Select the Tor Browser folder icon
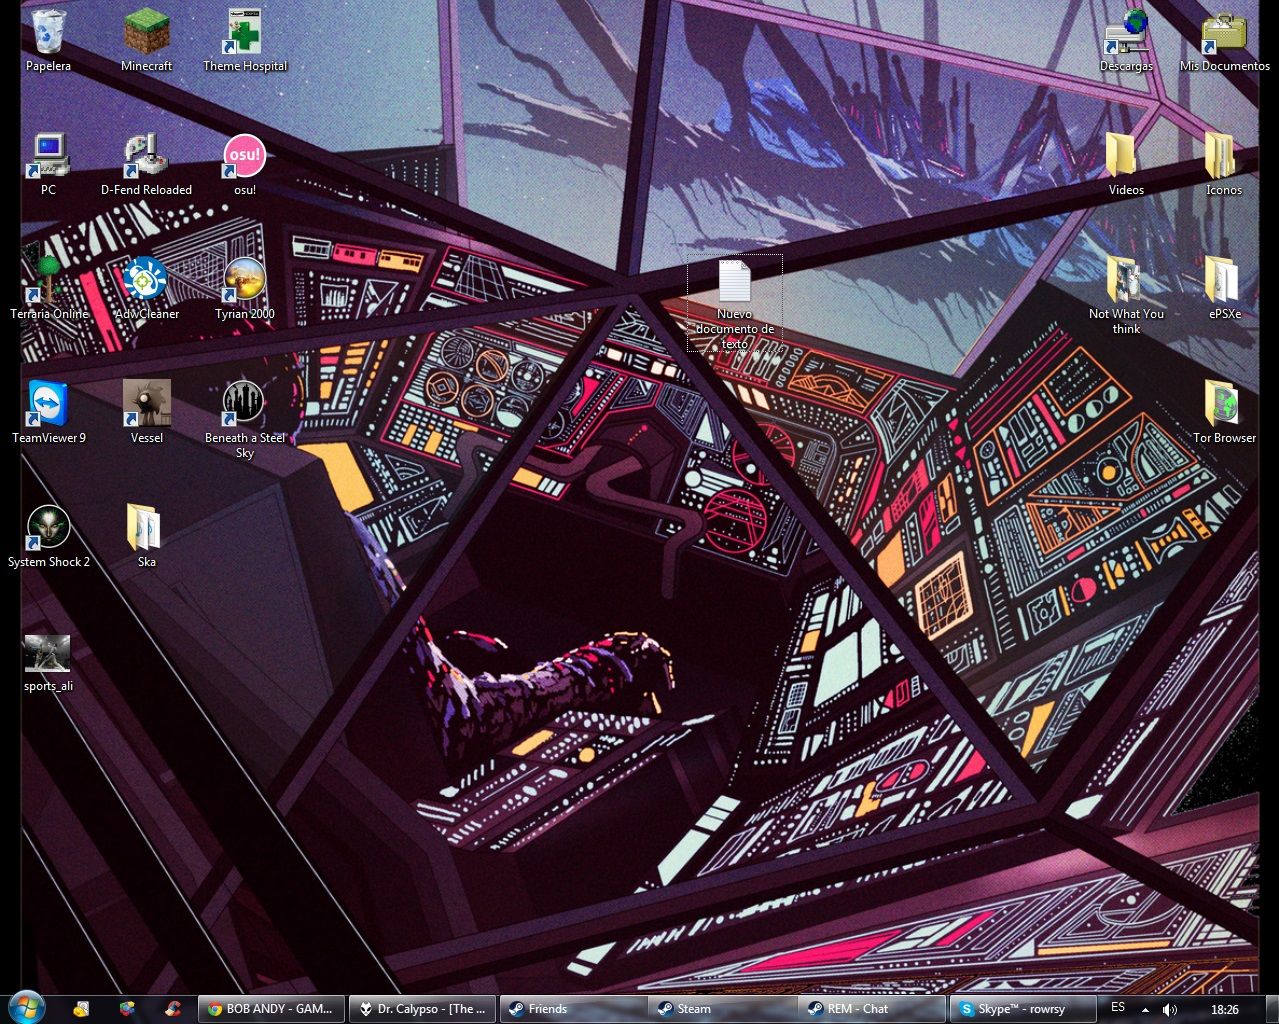The height and width of the screenshot is (1024, 1279). point(1223,406)
